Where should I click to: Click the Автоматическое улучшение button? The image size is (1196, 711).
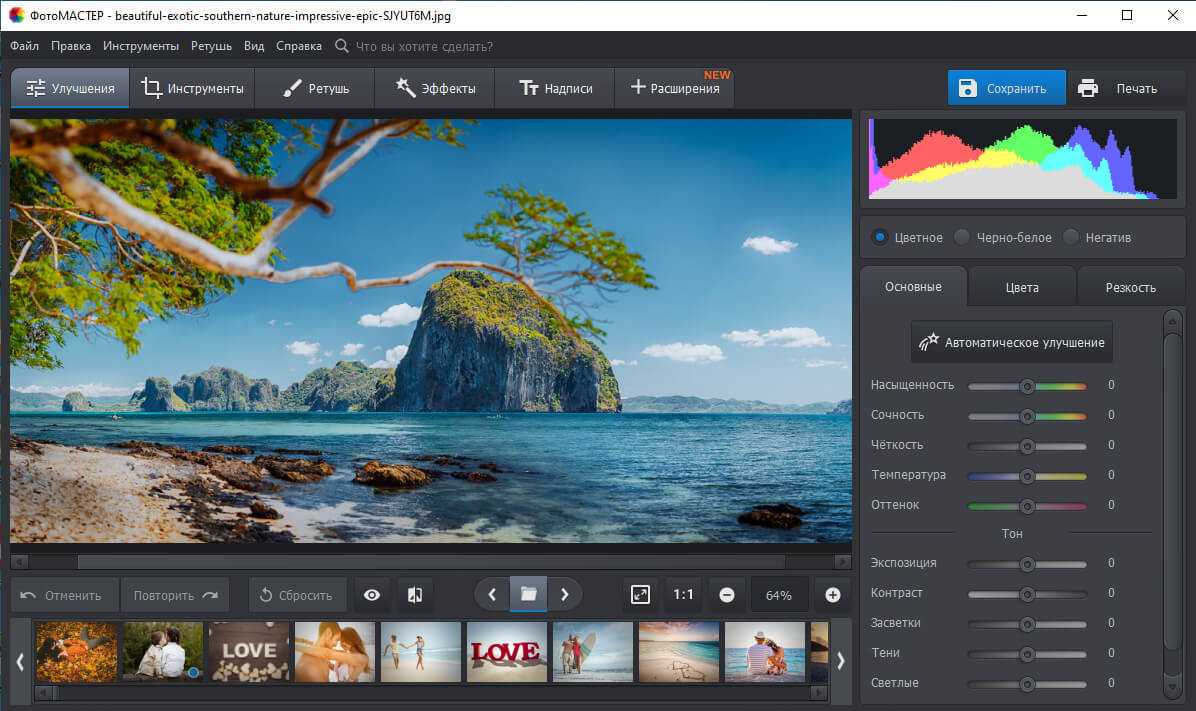coord(1011,342)
